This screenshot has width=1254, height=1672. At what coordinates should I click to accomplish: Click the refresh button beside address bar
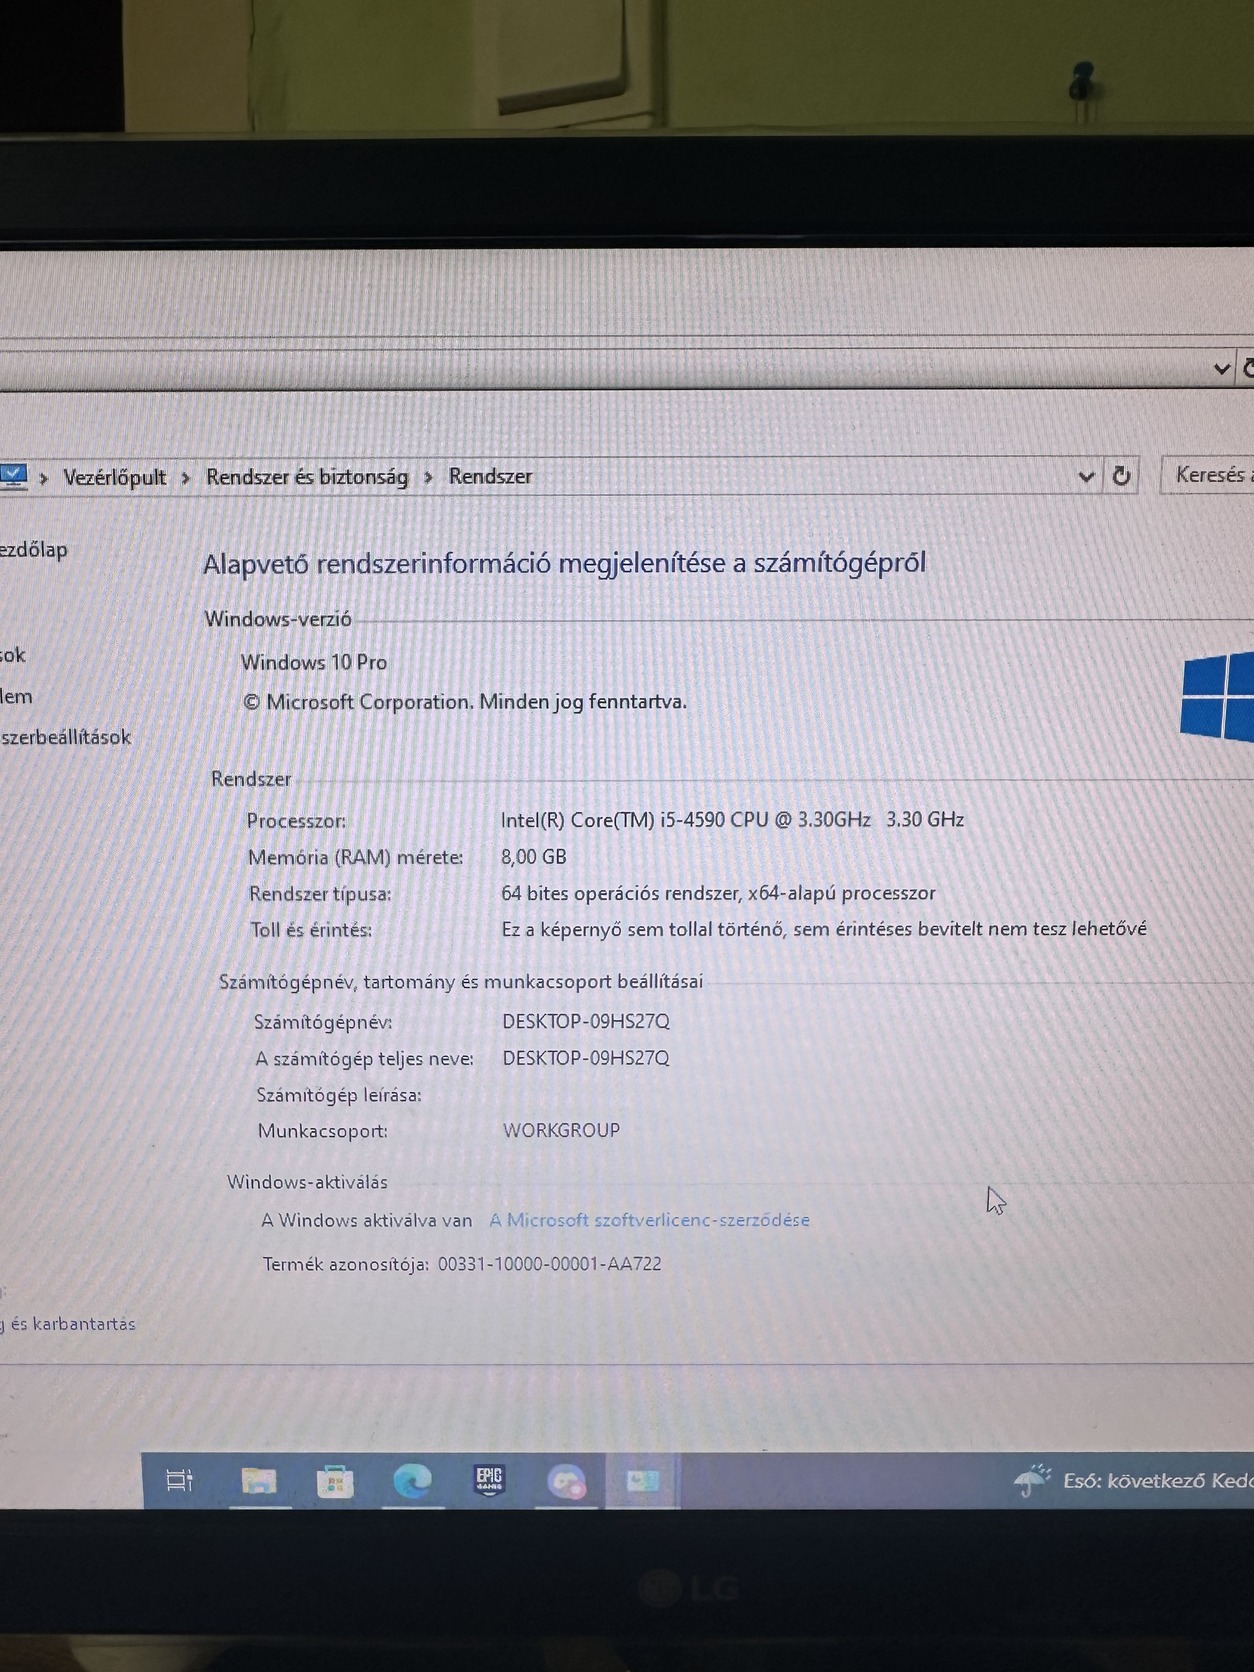click(x=1122, y=477)
